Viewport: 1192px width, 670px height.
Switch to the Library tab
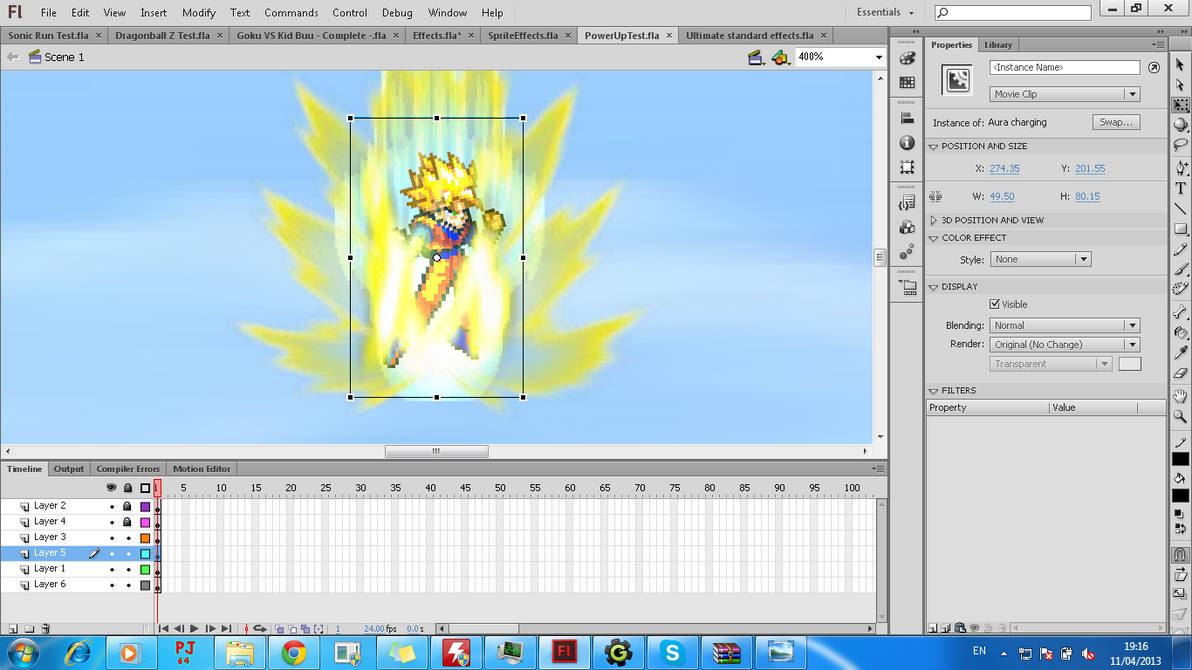(x=998, y=45)
